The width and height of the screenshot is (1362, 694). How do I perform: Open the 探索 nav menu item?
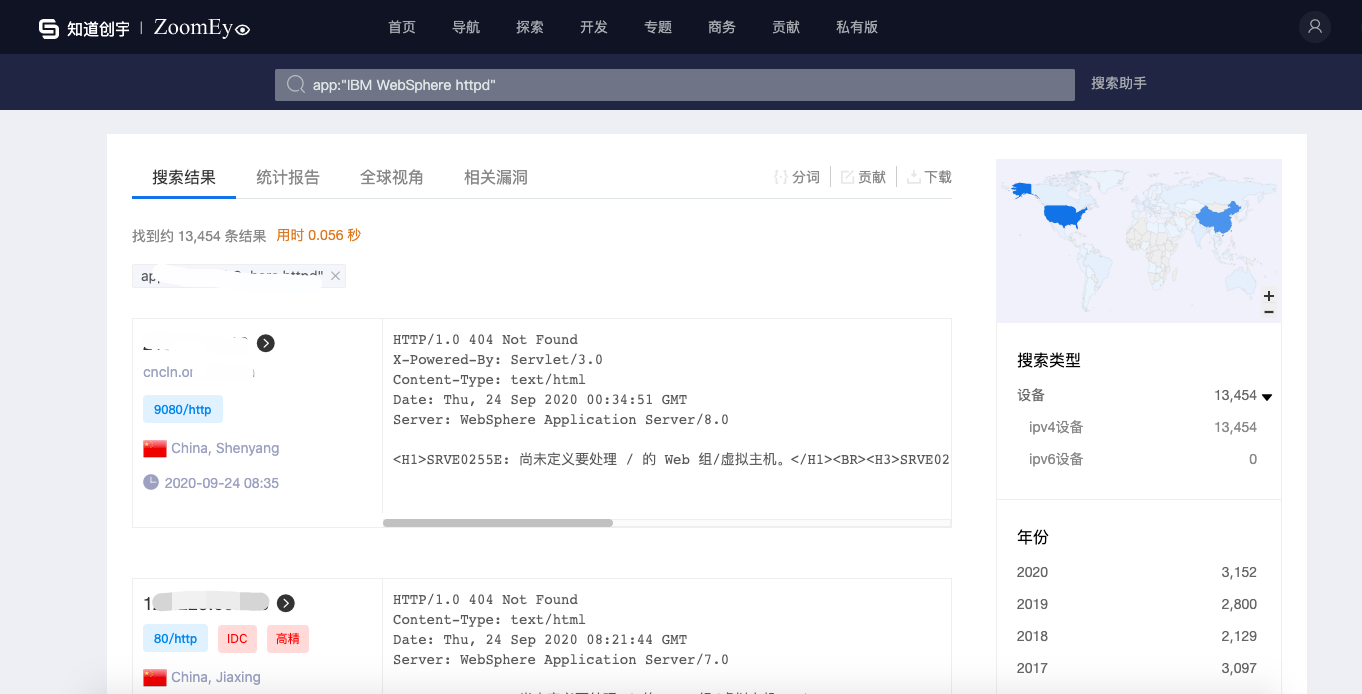coord(530,27)
